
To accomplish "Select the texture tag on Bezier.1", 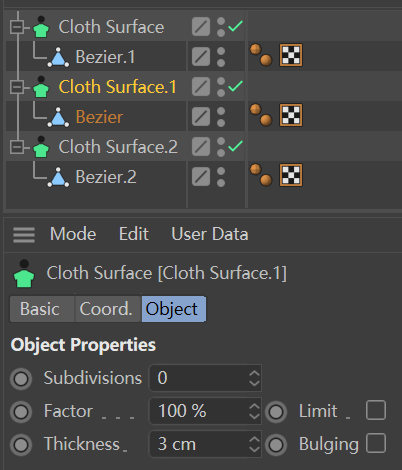I will pos(291,55).
